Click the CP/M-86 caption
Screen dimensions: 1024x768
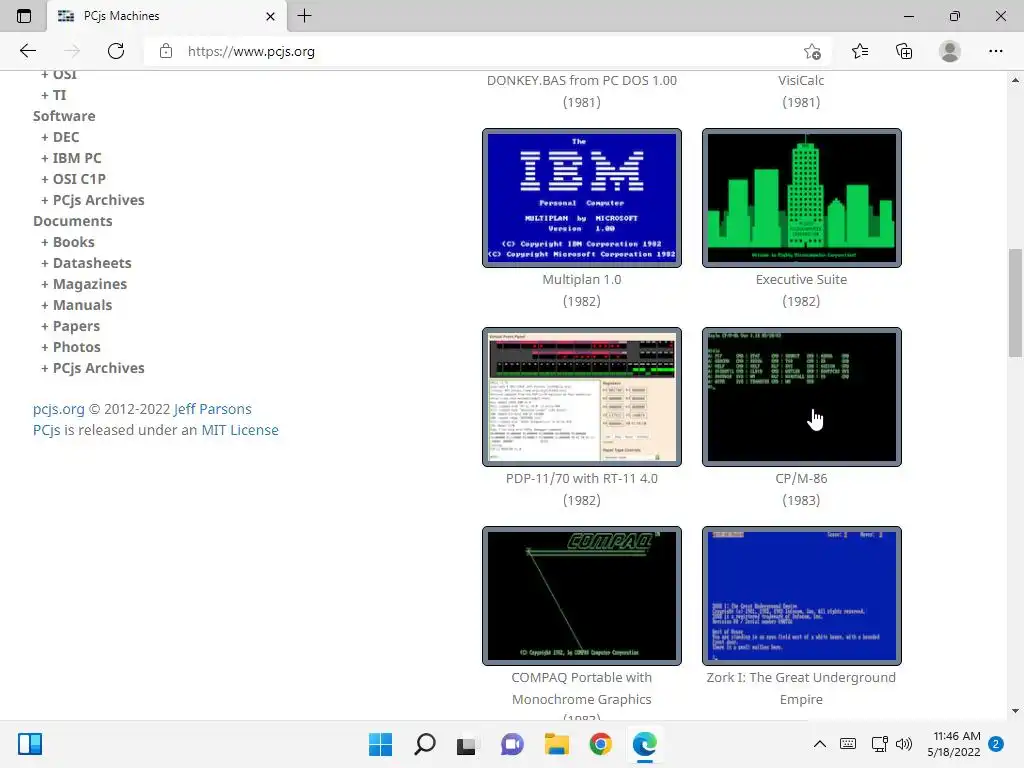click(x=801, y=479)
